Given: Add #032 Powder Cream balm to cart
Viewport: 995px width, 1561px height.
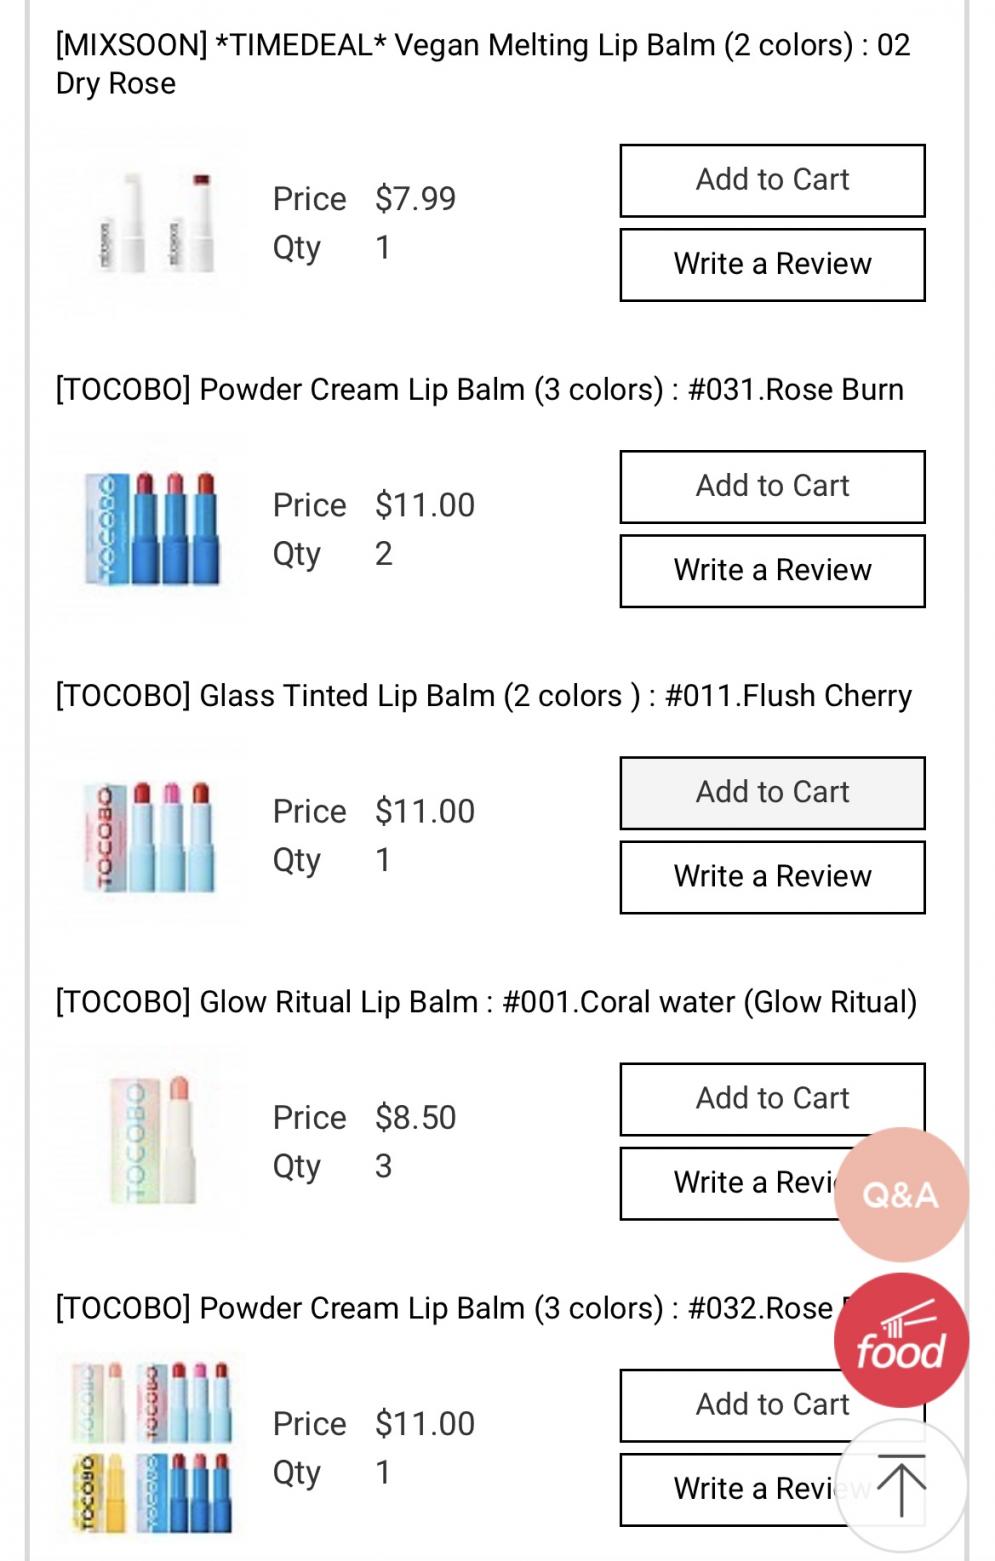Looking at the screenshot, I should coord(740,1405).
